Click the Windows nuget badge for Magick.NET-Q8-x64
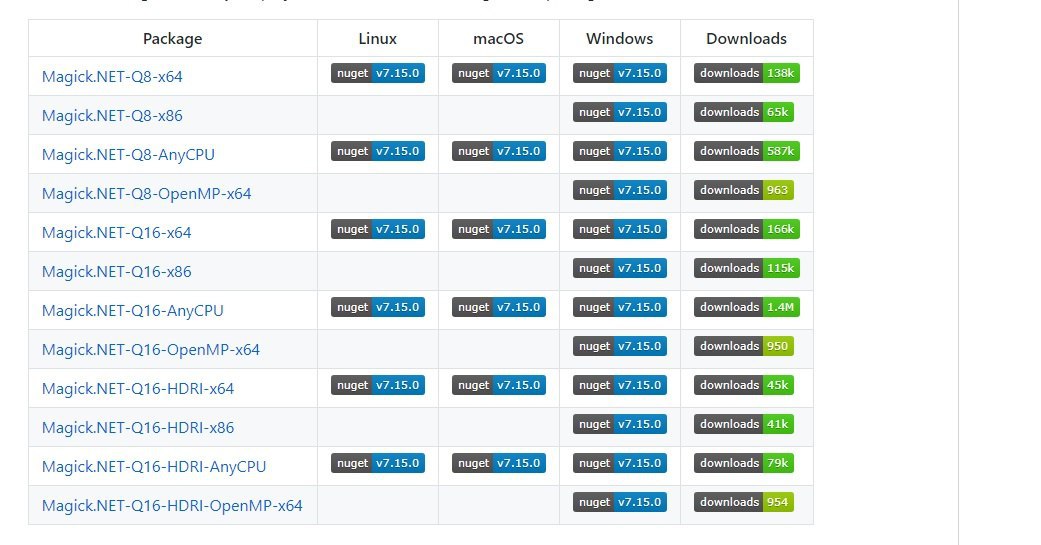Screen dimensions: 1041x545 [x=619, y=73]
